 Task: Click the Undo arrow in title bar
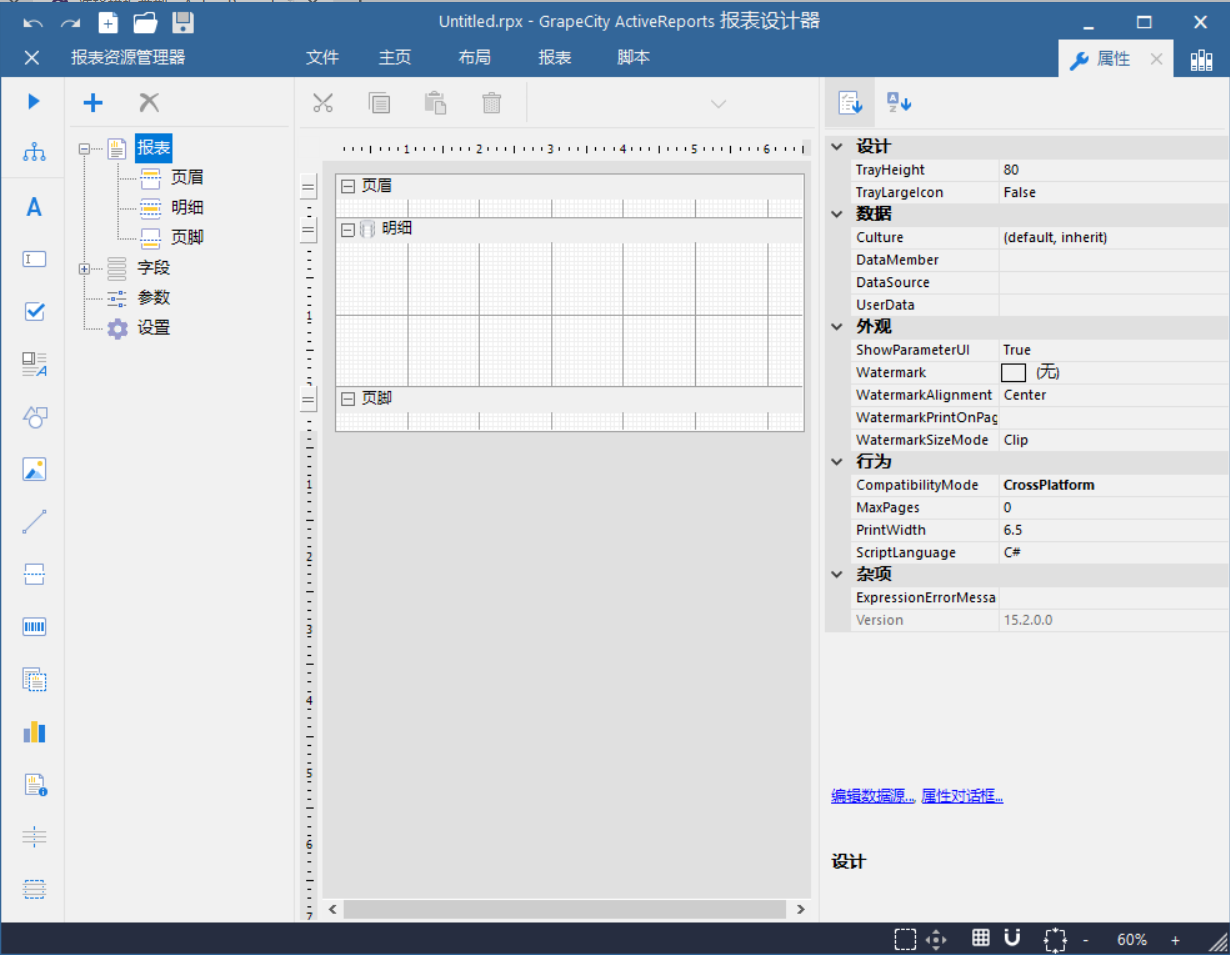(33, 23)
